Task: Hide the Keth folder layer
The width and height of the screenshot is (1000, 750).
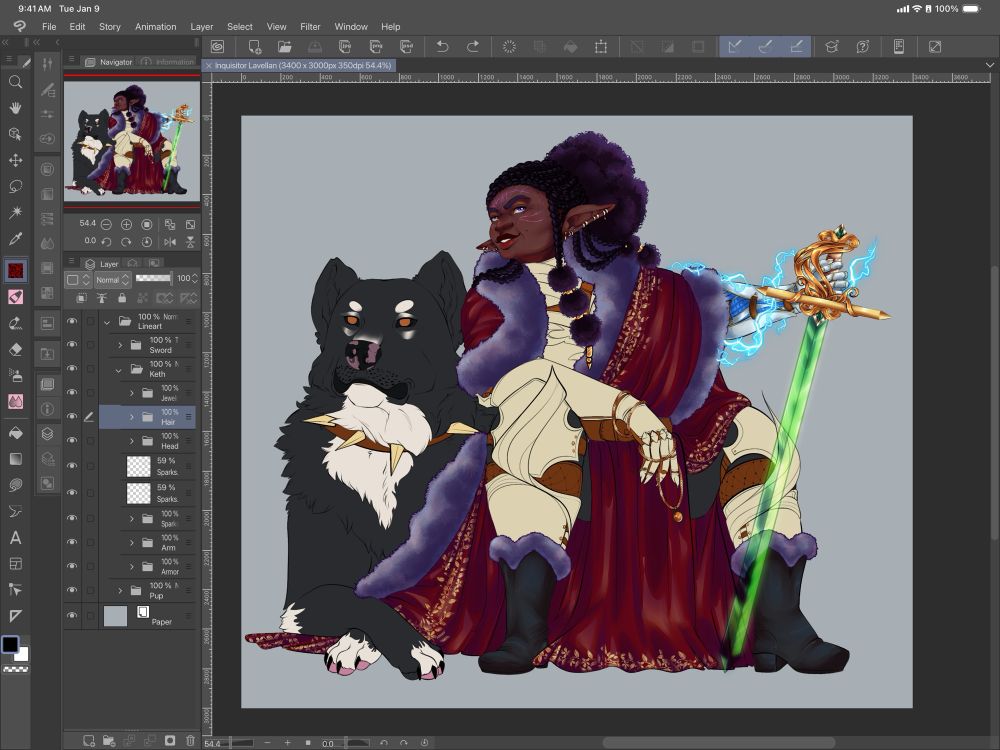Action: coord(72,369)
